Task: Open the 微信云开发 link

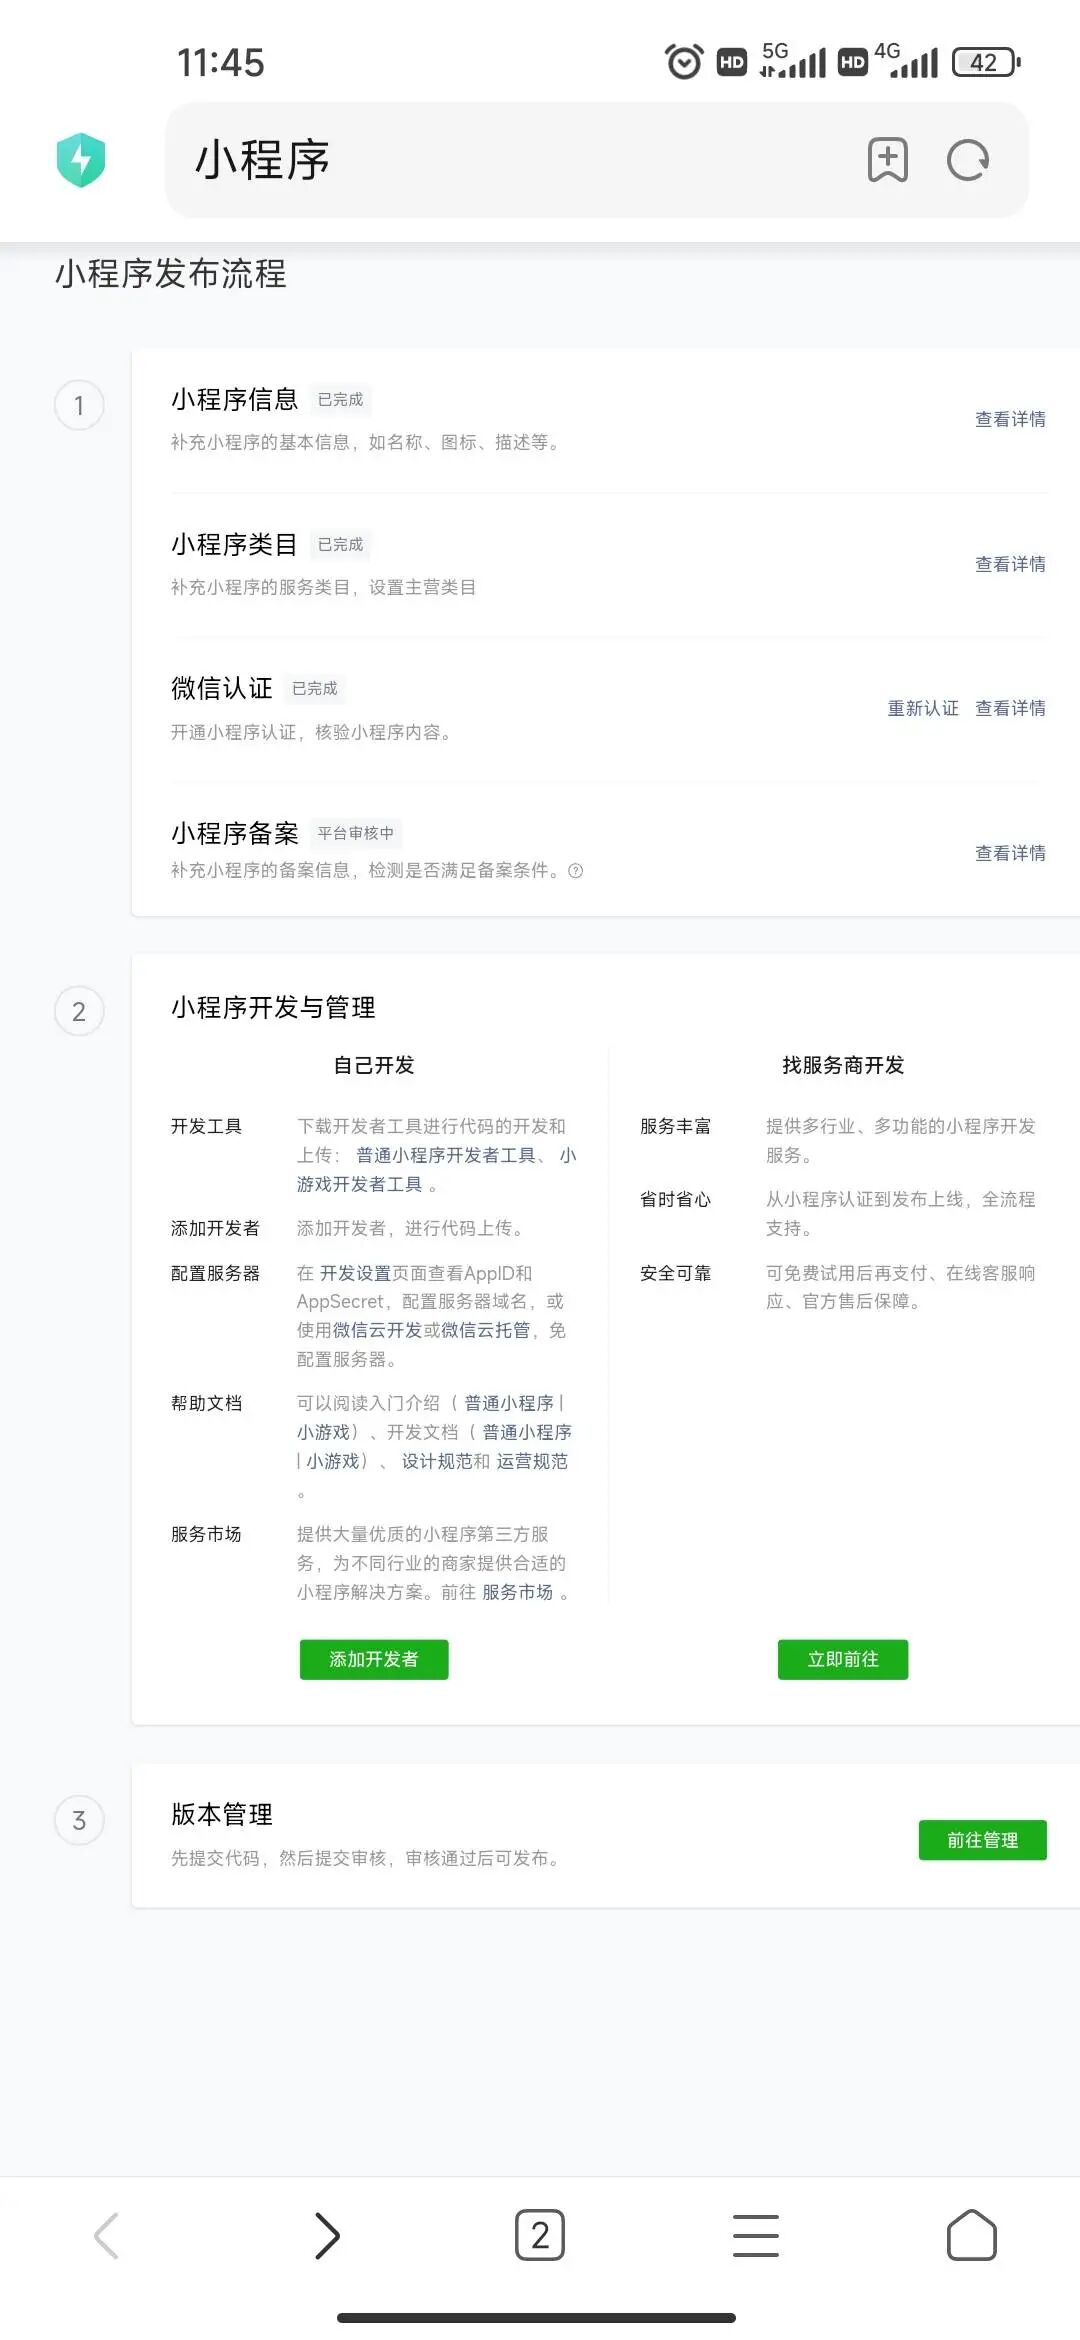Action: click(x=377, y=1330)
